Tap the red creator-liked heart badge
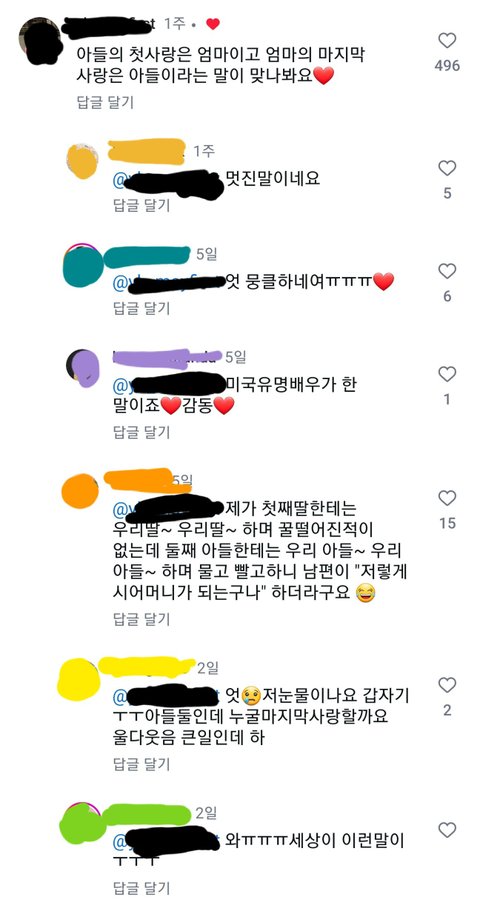Viewport: 480px width, 914px height. 213,24
